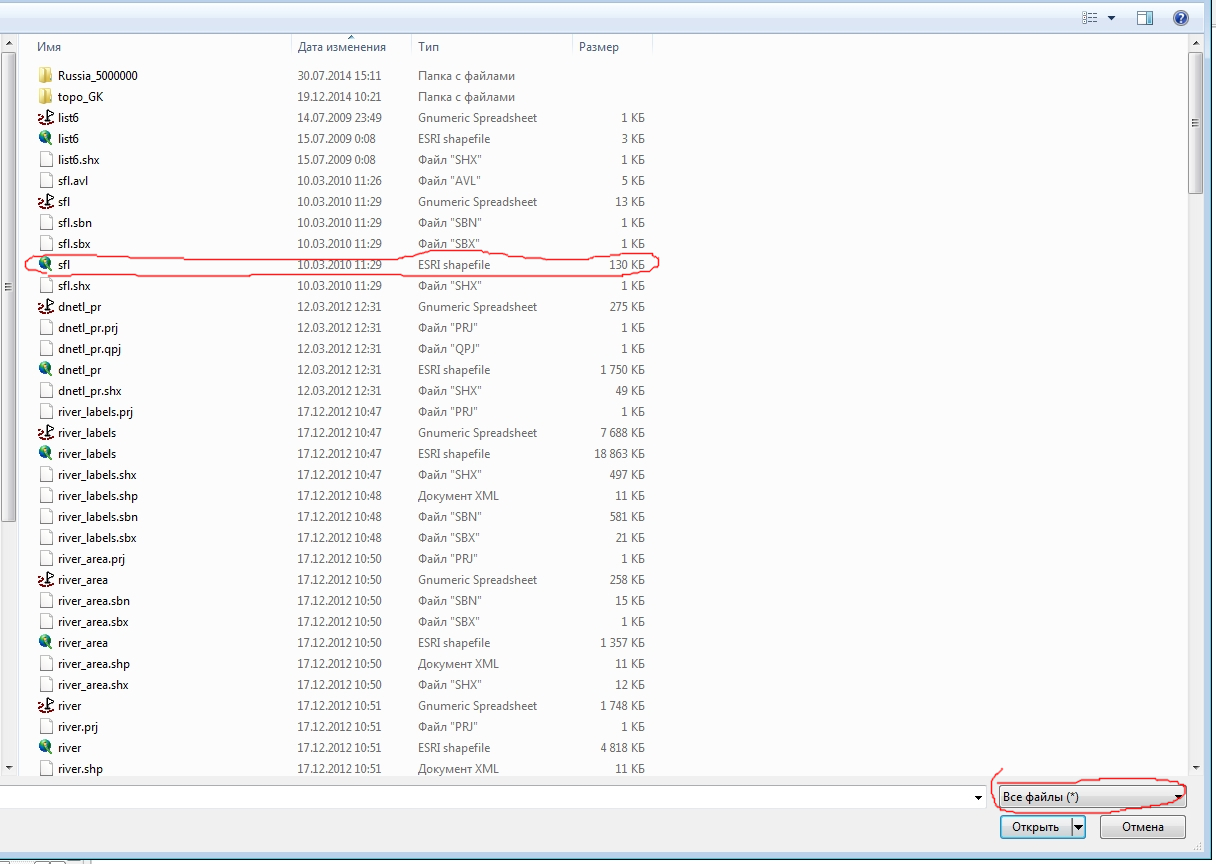Screen dimensions: 1216x864
Task: Click the date '19.12.2014 10:21'
Action: (x=339, y=97)
